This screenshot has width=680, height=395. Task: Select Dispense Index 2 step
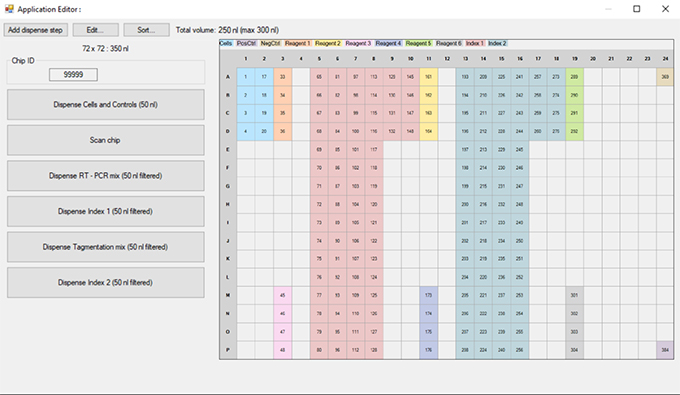click(105, 282)
